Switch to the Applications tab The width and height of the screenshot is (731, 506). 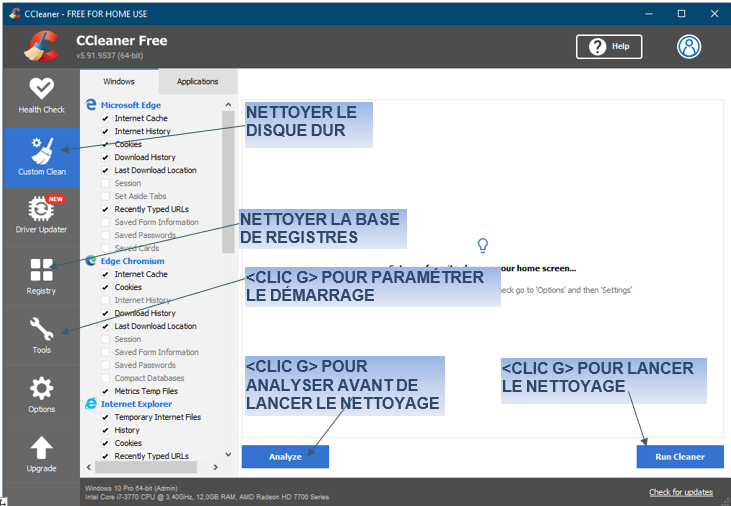[197, 82]
